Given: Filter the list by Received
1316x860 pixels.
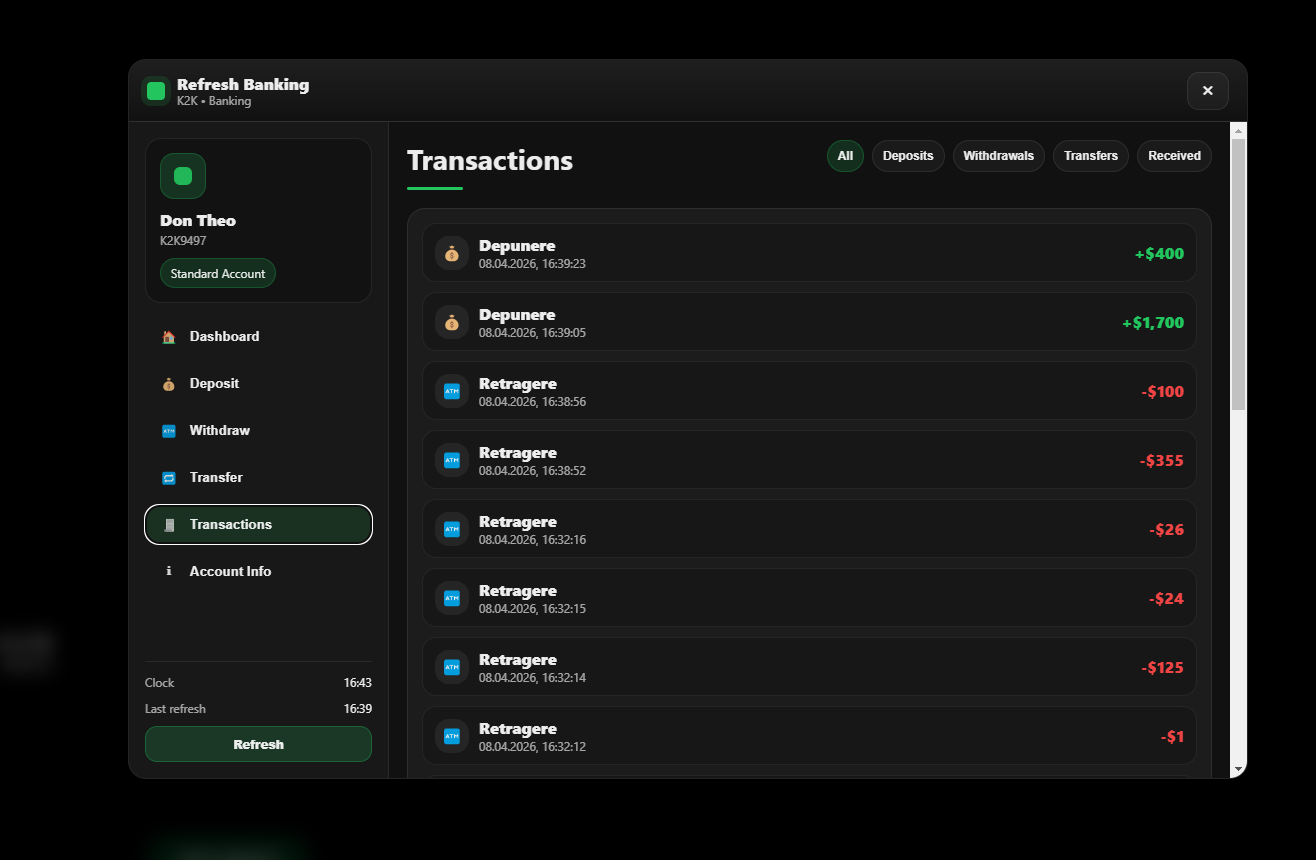Looking at the screenshot, I should [1174, 156].
